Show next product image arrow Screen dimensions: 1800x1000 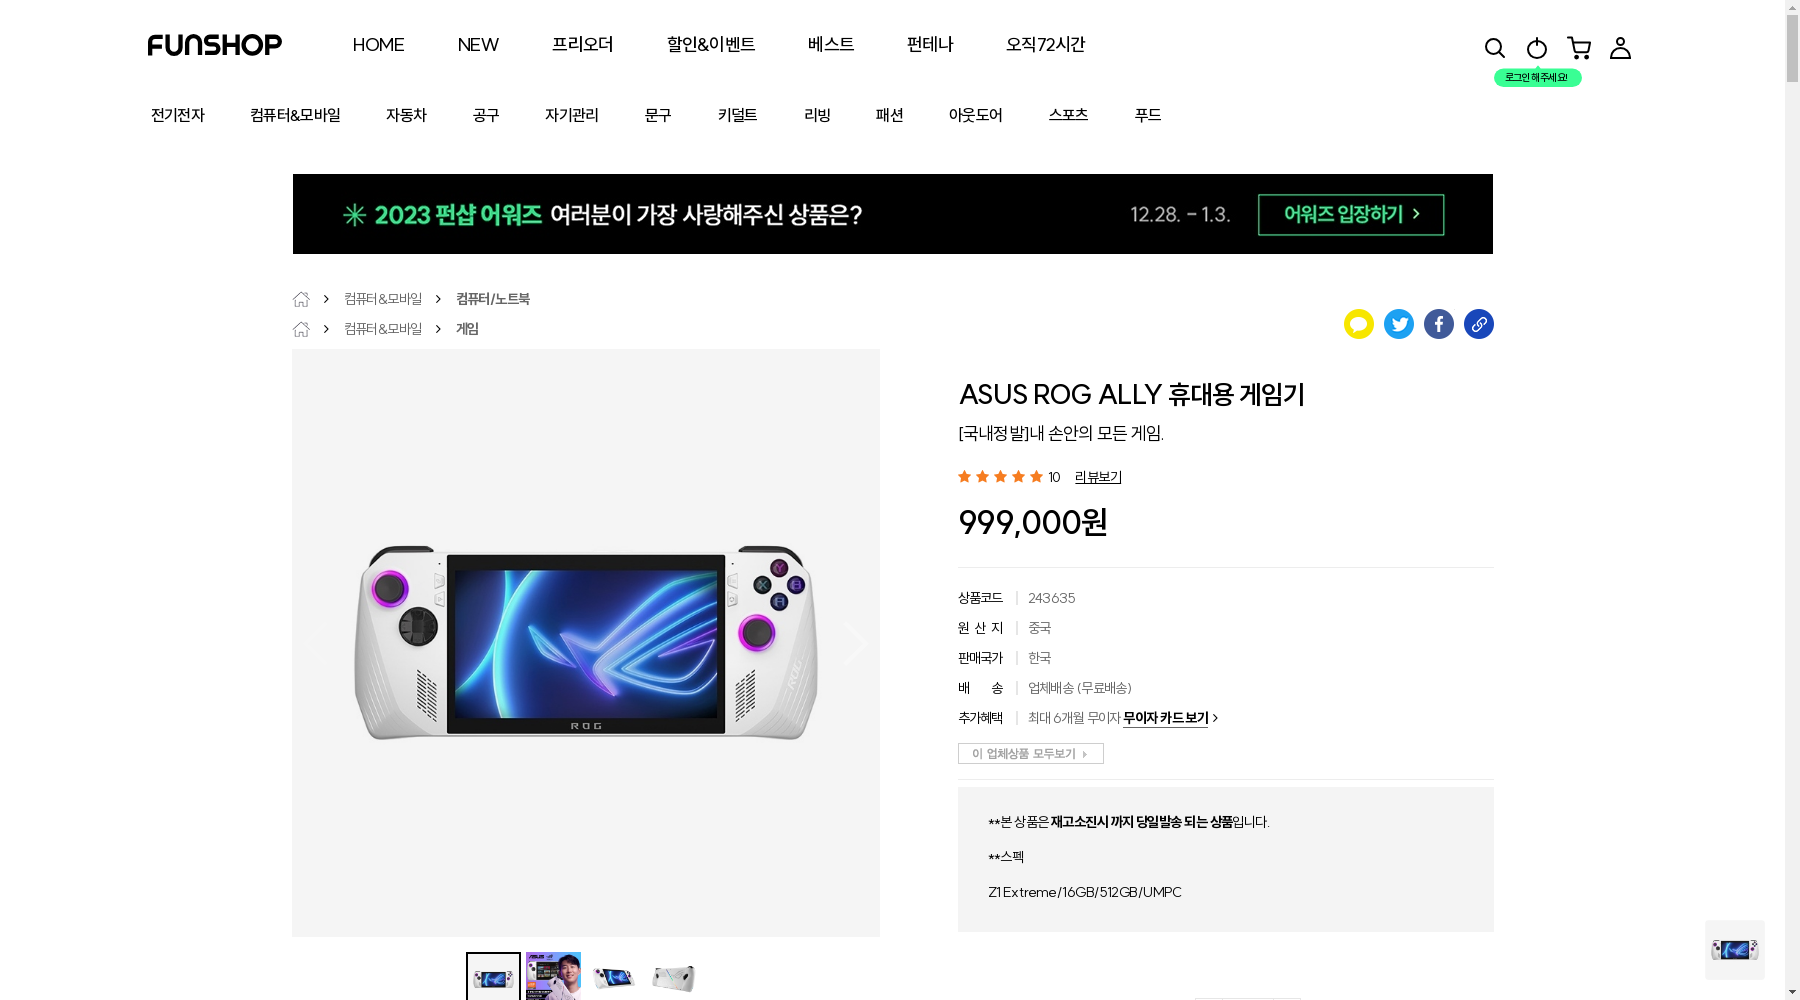[855, 643]
